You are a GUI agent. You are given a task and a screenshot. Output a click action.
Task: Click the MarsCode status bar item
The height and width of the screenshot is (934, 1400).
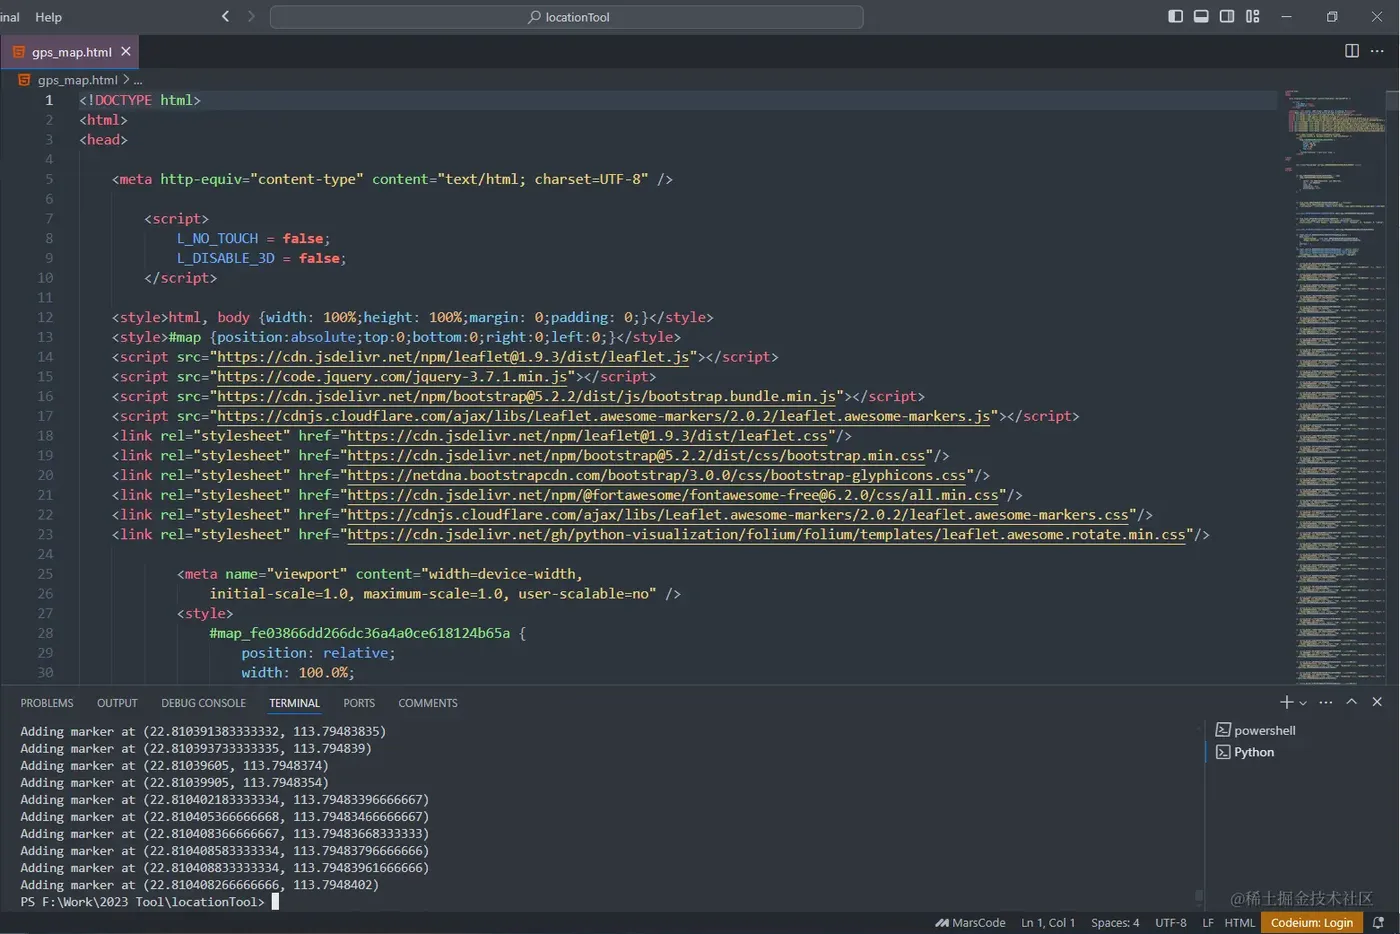[970, 923]
